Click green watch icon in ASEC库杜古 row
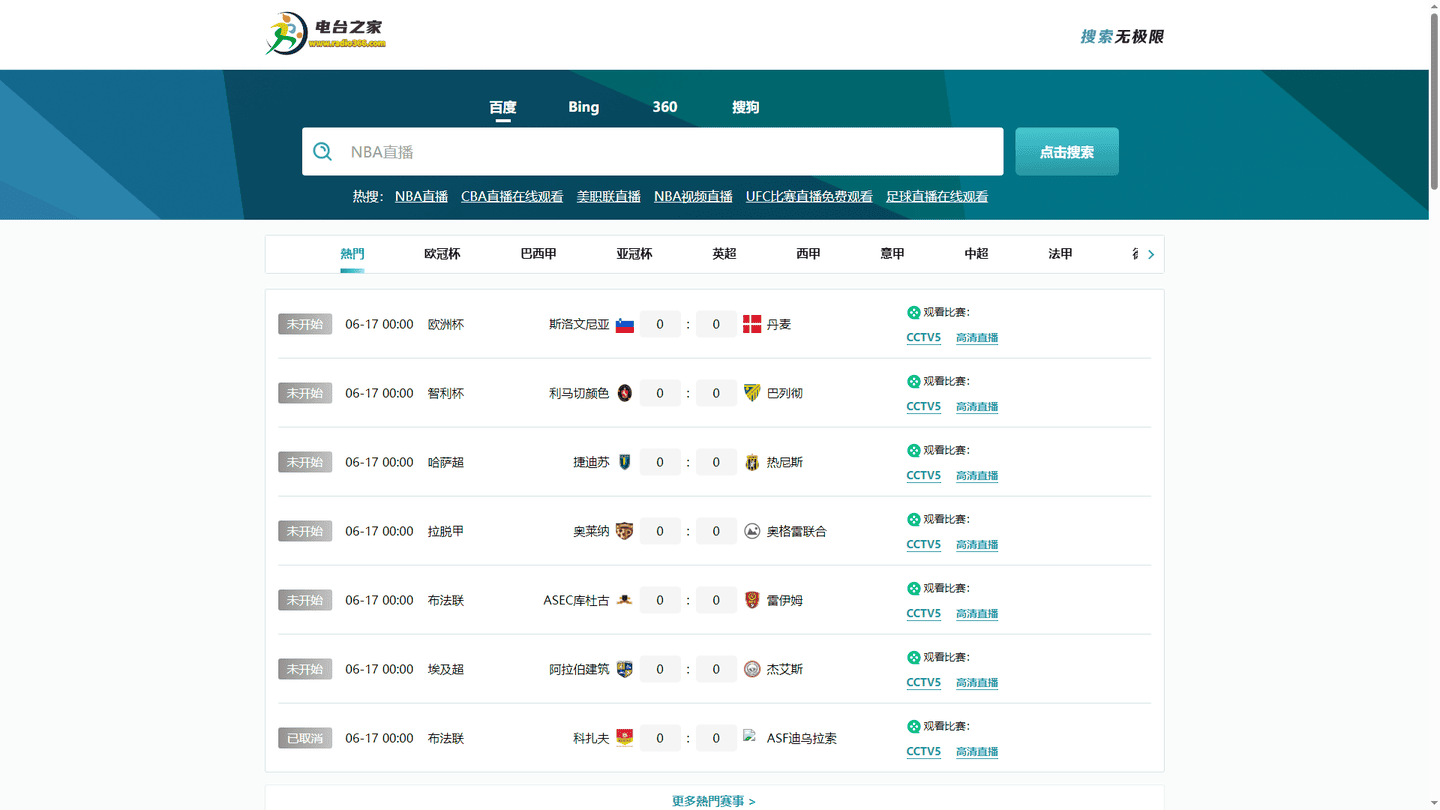 (x=913, y=588)
